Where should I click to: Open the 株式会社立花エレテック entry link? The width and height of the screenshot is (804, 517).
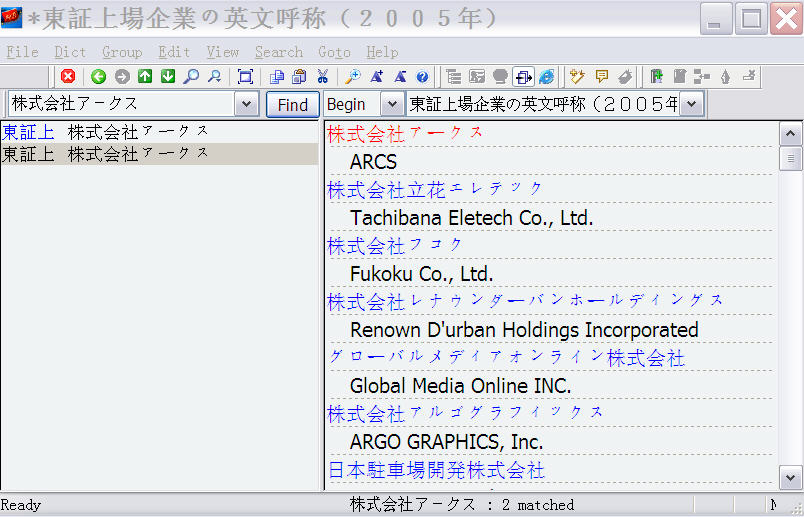coord(435,190)
